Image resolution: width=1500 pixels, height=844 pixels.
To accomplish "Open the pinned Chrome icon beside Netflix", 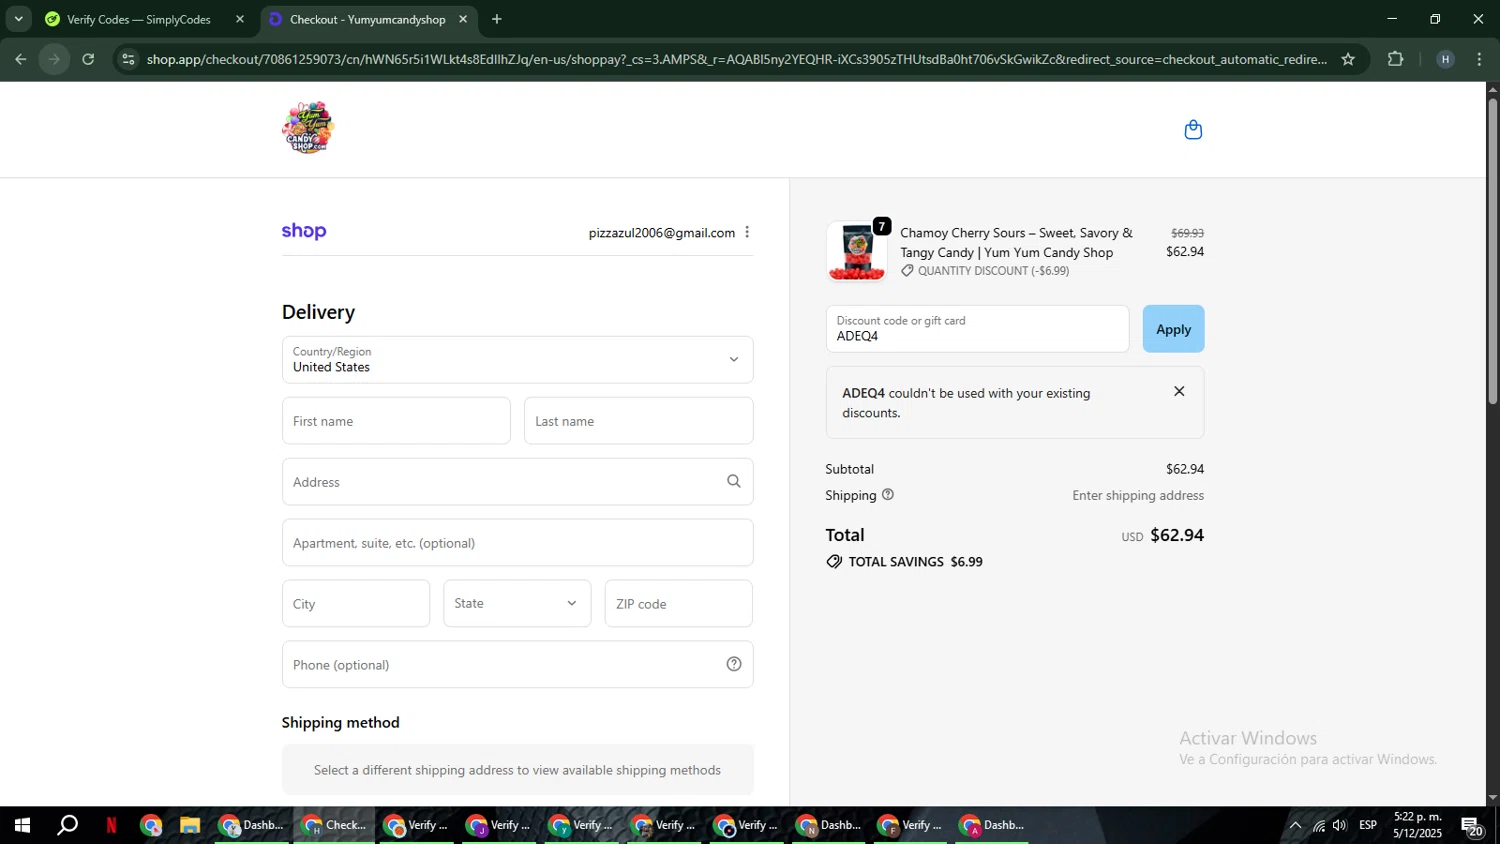I will pos(151,825).
